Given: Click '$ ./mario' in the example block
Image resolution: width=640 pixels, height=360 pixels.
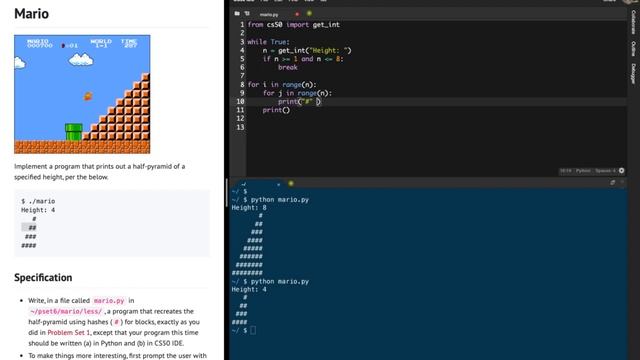Looking at the screenshot, I should [38, 201].
